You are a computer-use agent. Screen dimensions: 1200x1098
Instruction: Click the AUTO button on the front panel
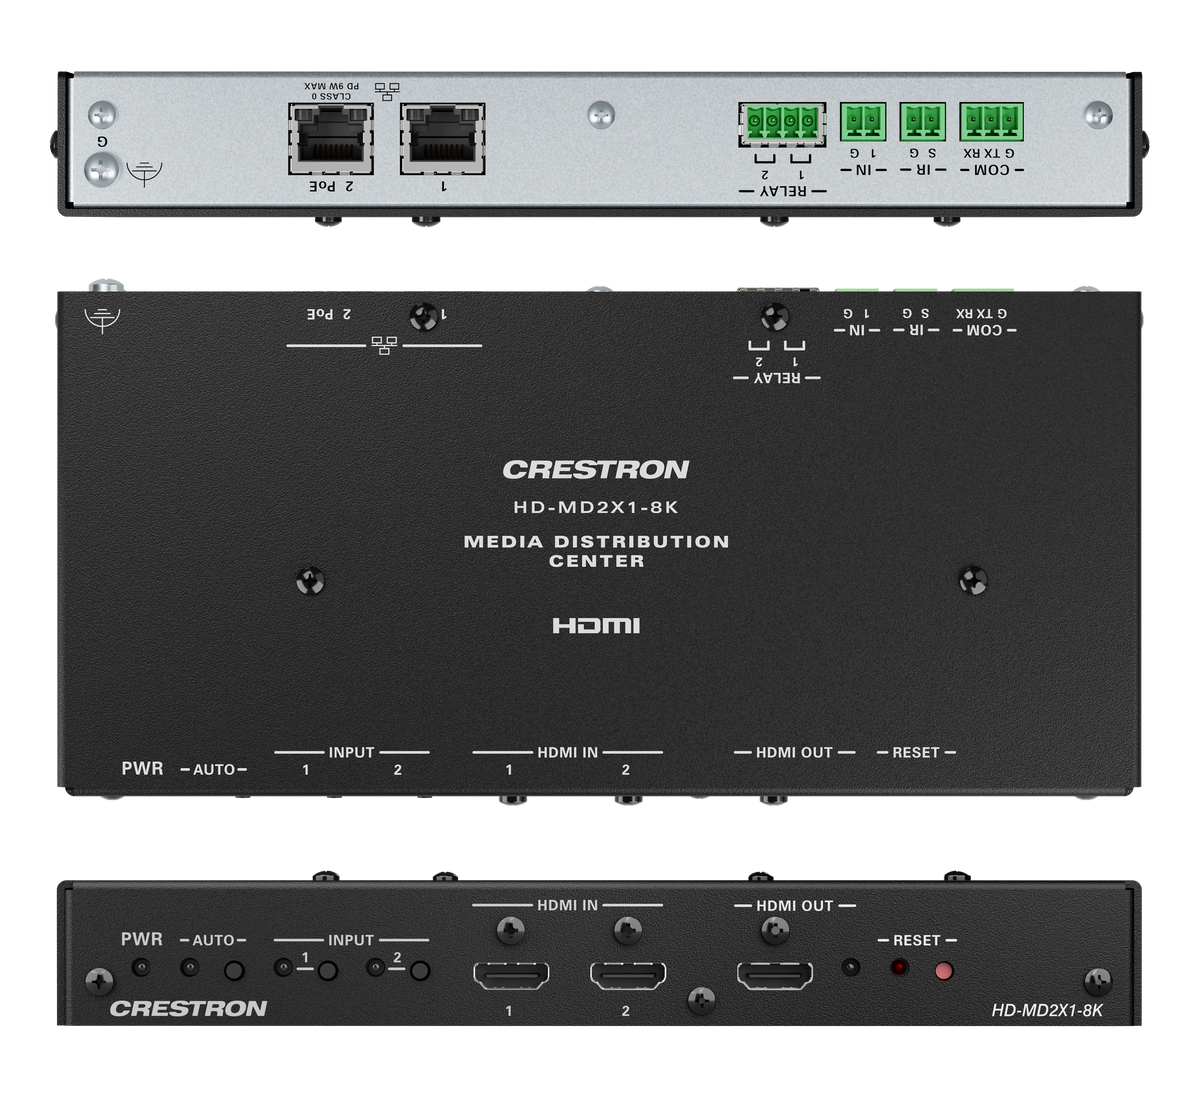tap(234, 970)
